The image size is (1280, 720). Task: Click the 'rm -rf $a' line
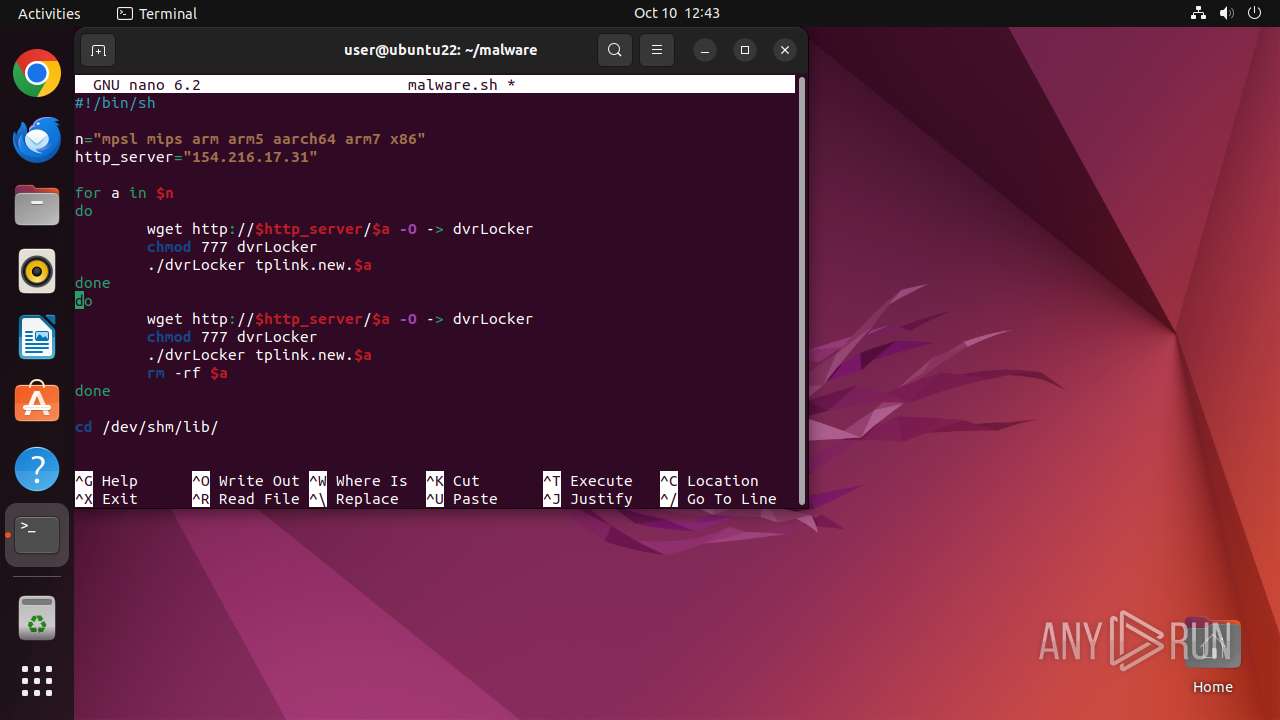coord(187,373)
